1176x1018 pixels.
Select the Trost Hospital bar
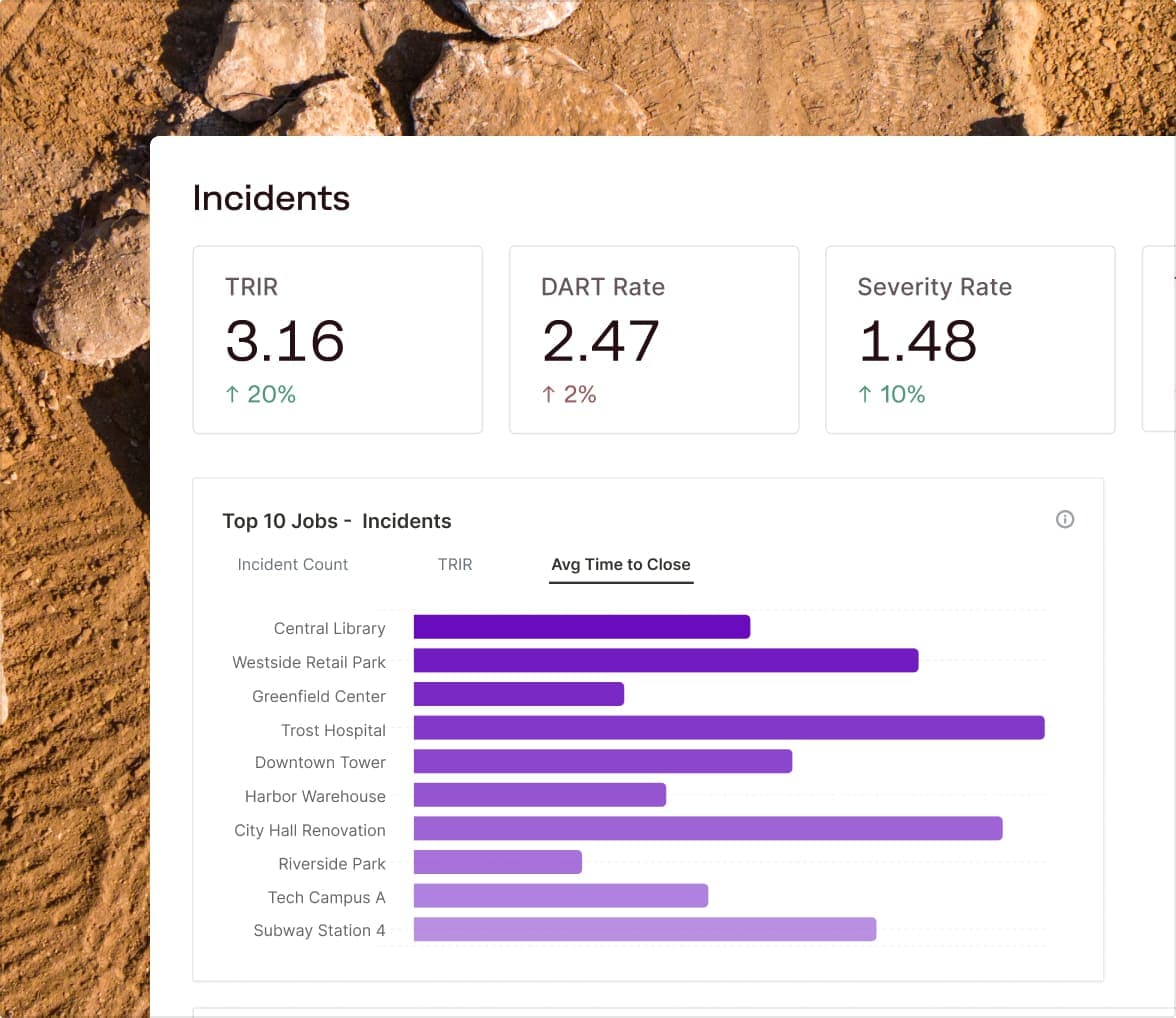(x=728, y=728)
